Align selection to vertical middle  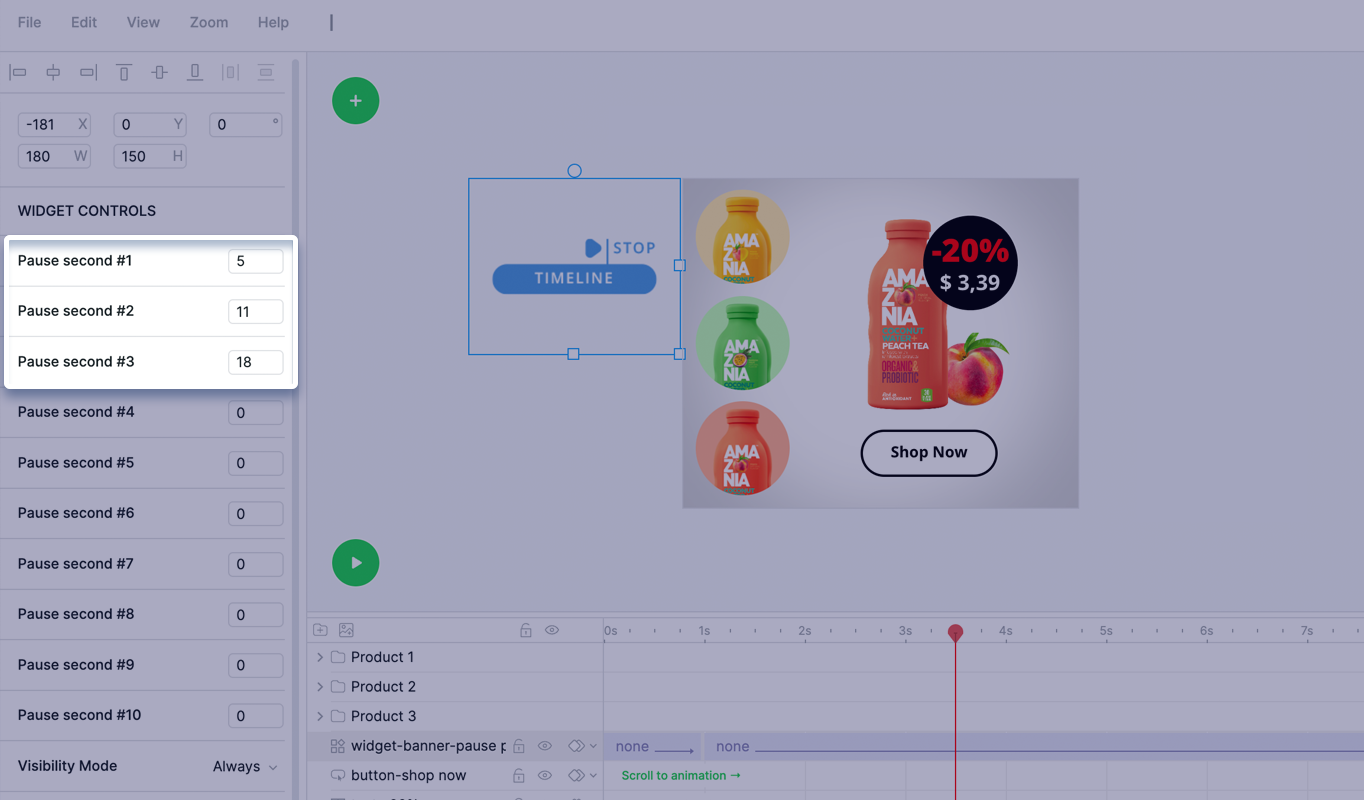click(x=160, y=72)
